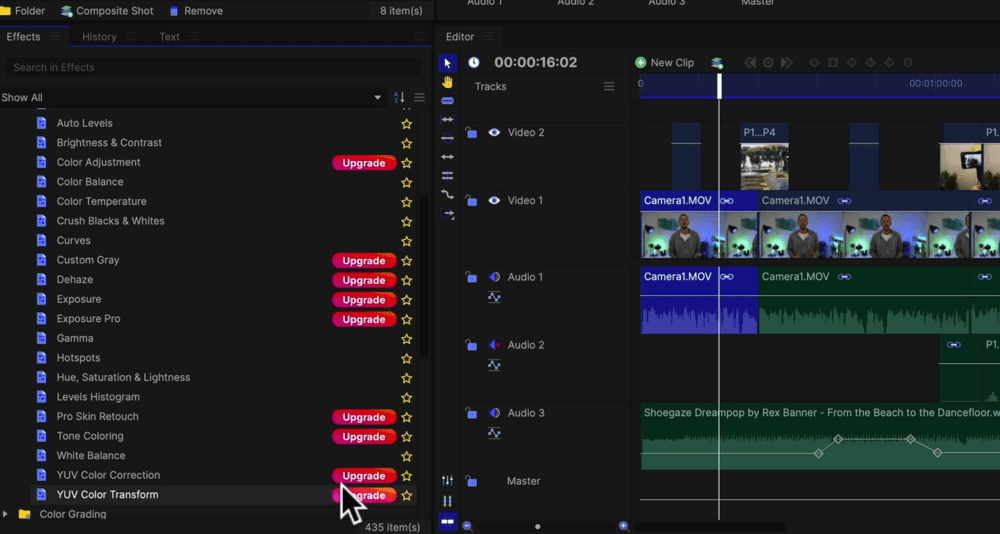Add a composite shot in the Editor toolbar
The width and height of the screenshot is (1000, 534).
point(717,63)
